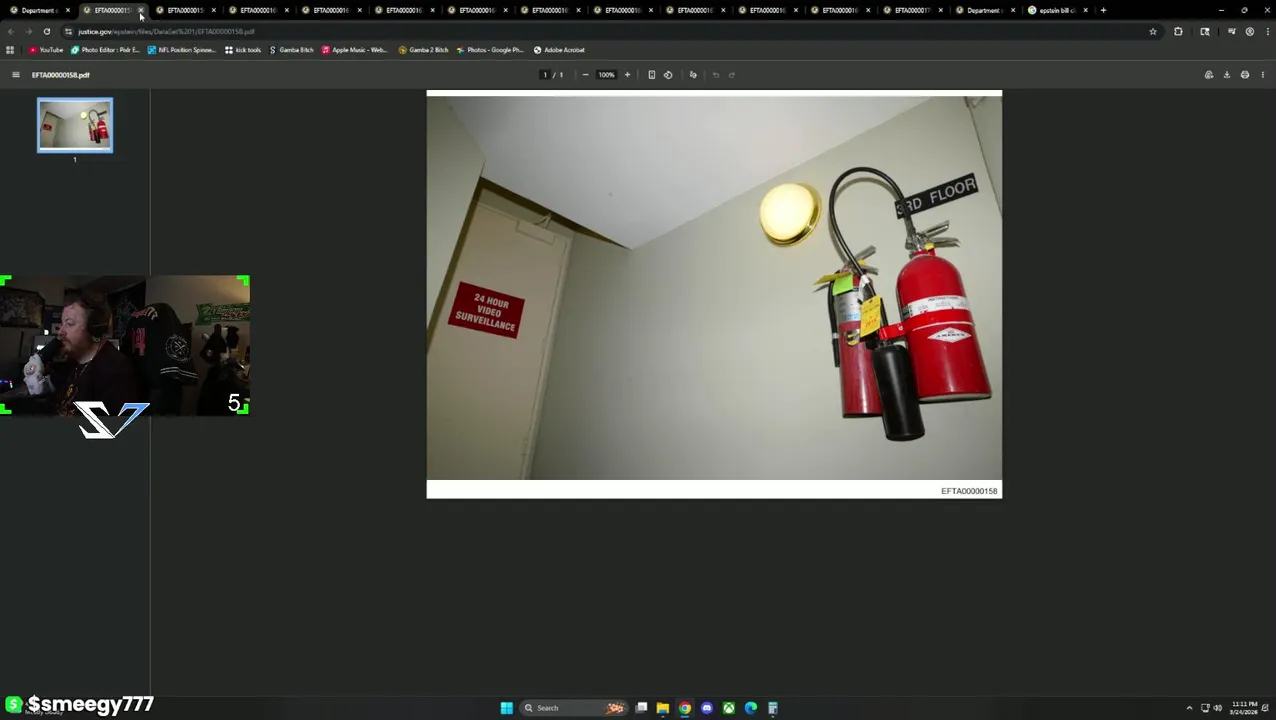
Task: Edit the PDF page number field
Action: (545, 75)
